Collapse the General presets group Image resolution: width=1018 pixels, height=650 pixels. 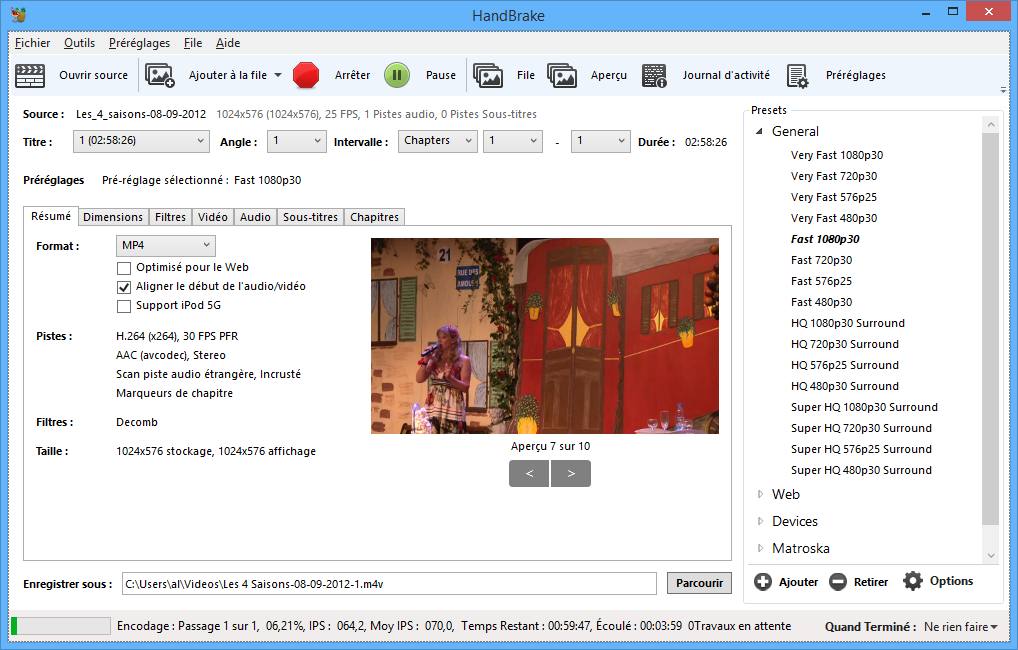click(759, 131)
